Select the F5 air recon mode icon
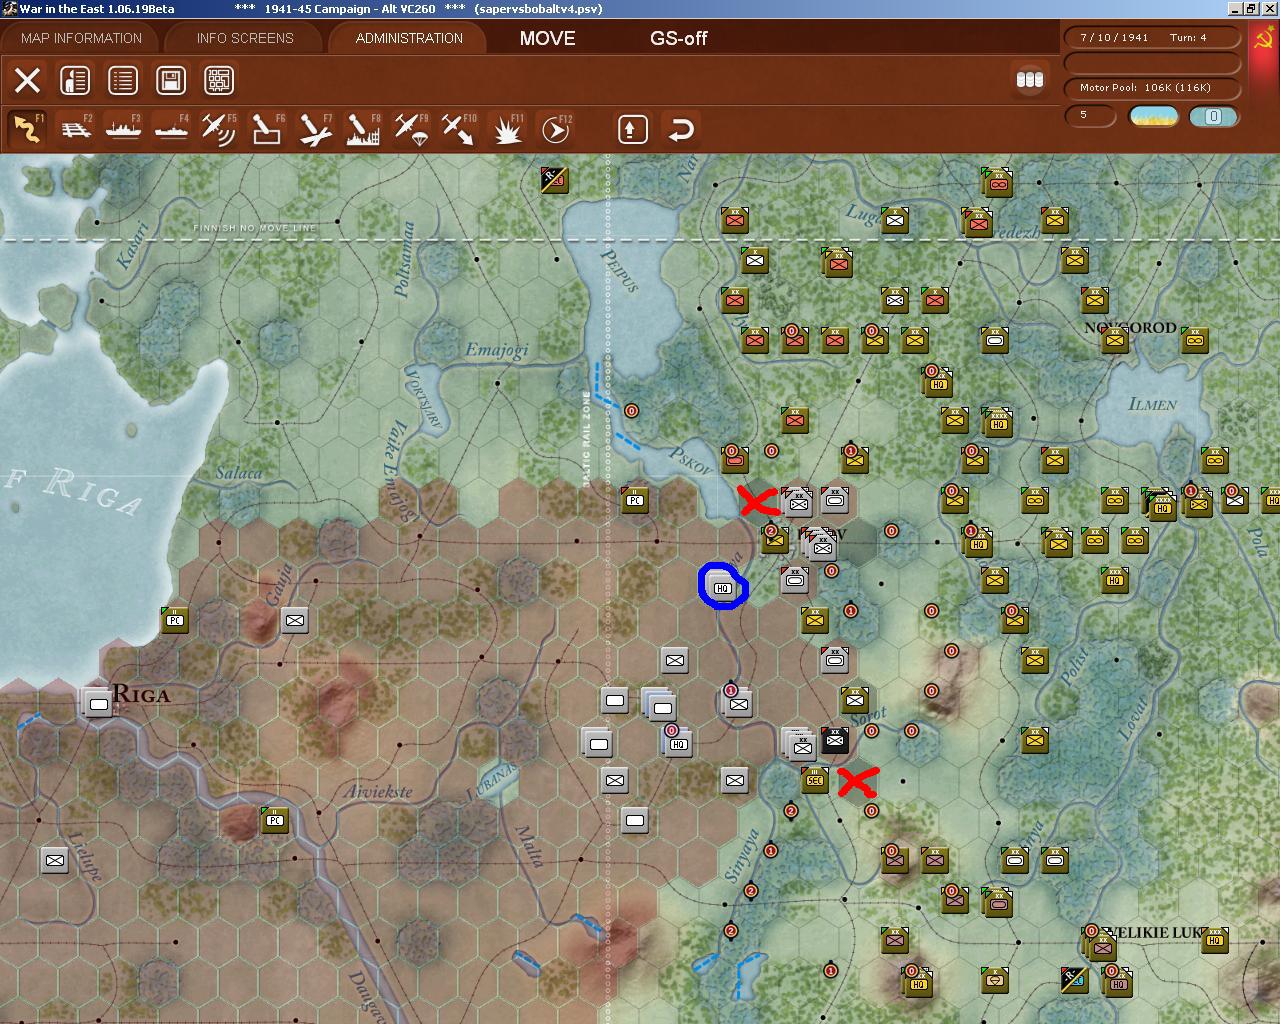This screenshot has width=1280, height=1024. pos(219,129)
